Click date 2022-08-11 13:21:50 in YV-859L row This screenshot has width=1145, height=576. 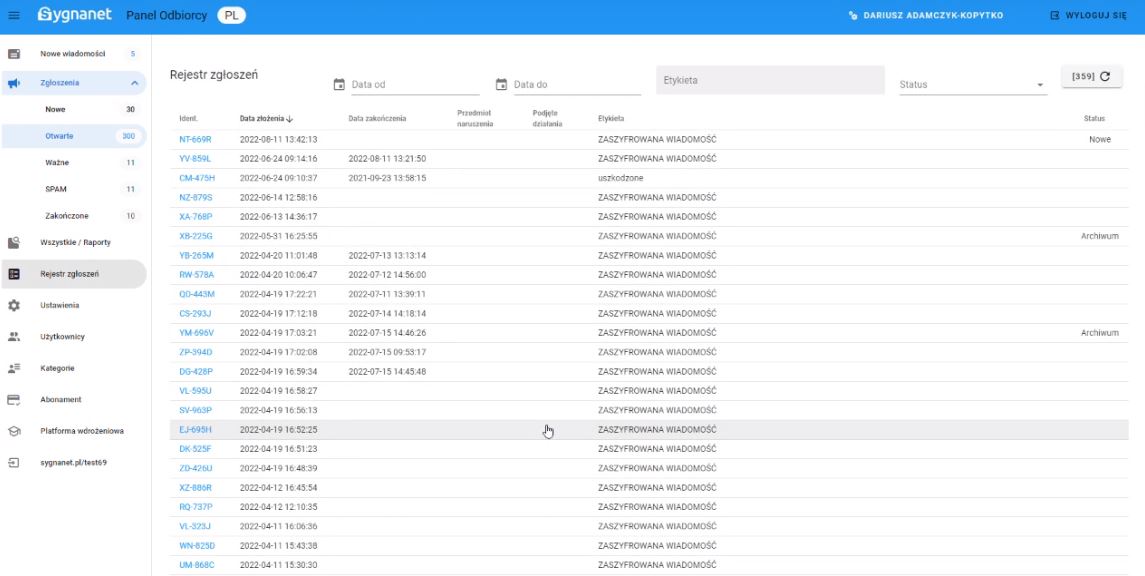[x=387, y=158]
